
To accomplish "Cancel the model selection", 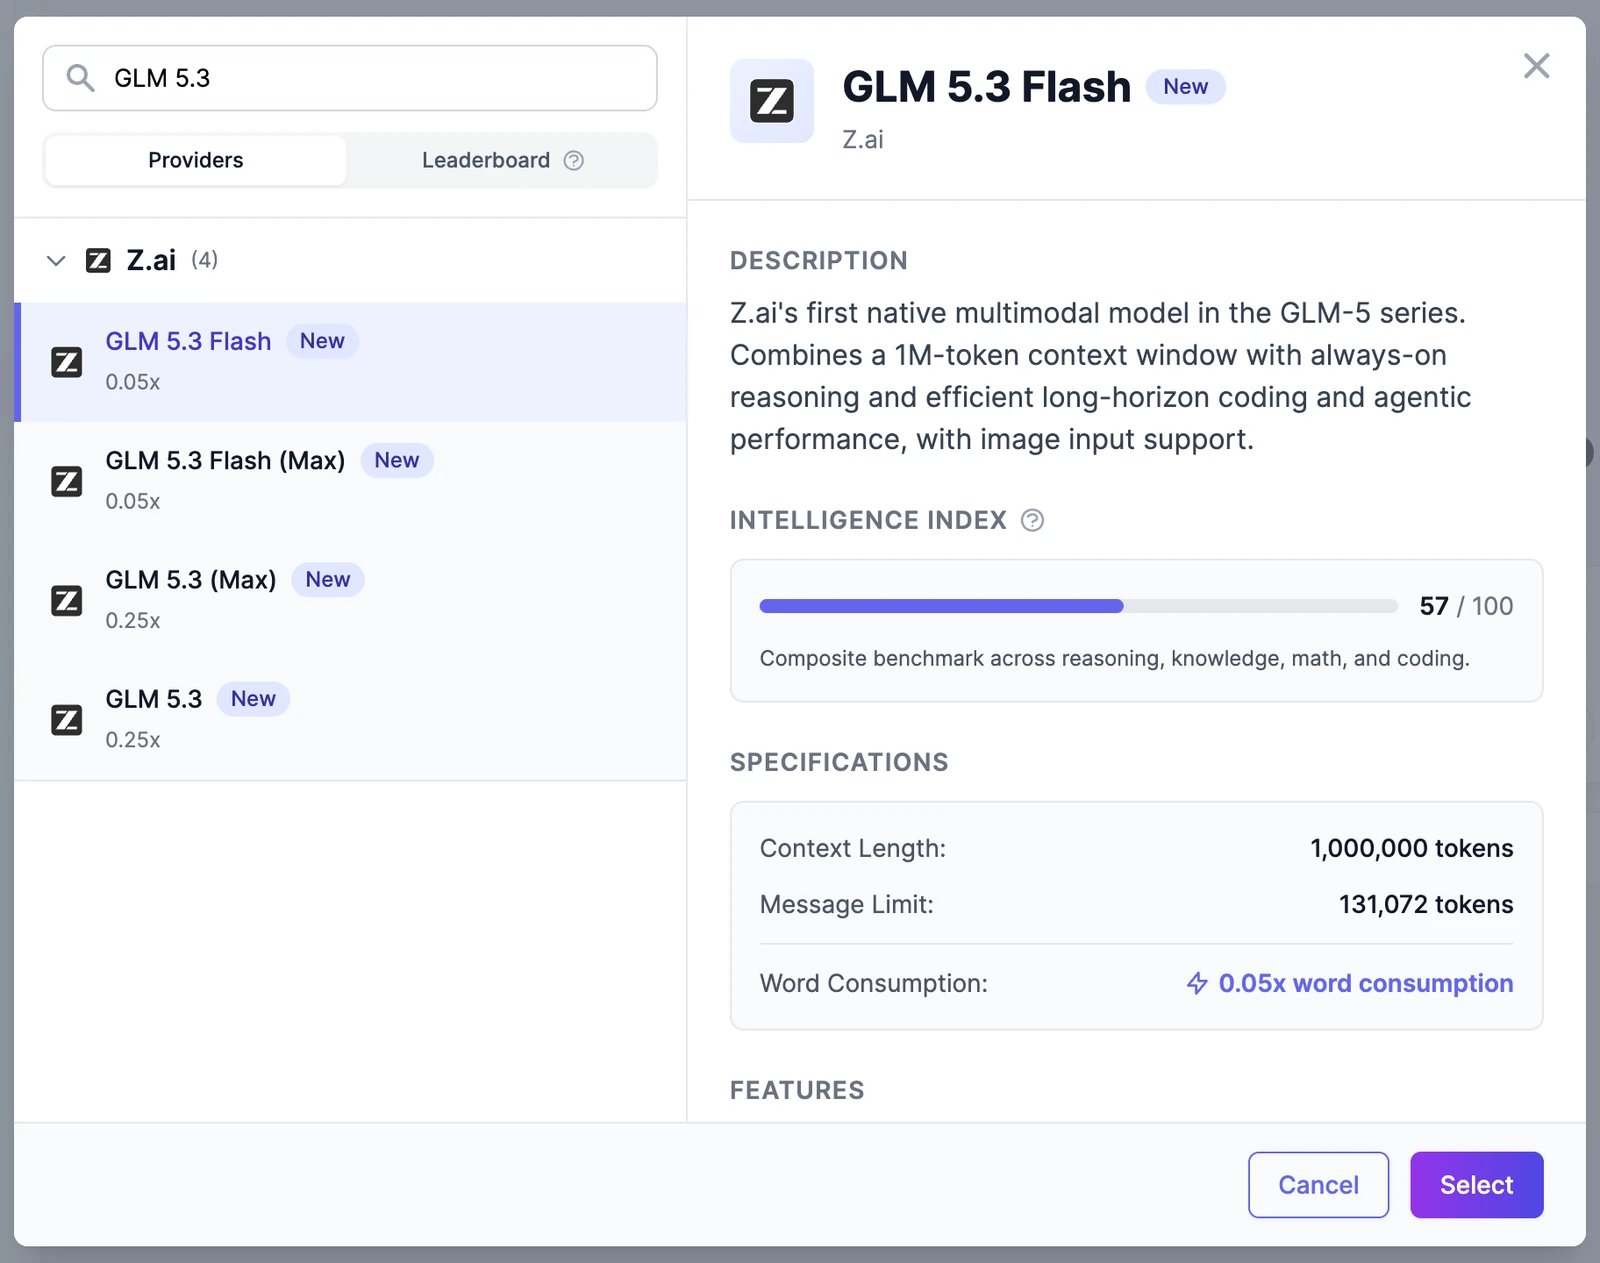I will click(x=1318, y=1185).
